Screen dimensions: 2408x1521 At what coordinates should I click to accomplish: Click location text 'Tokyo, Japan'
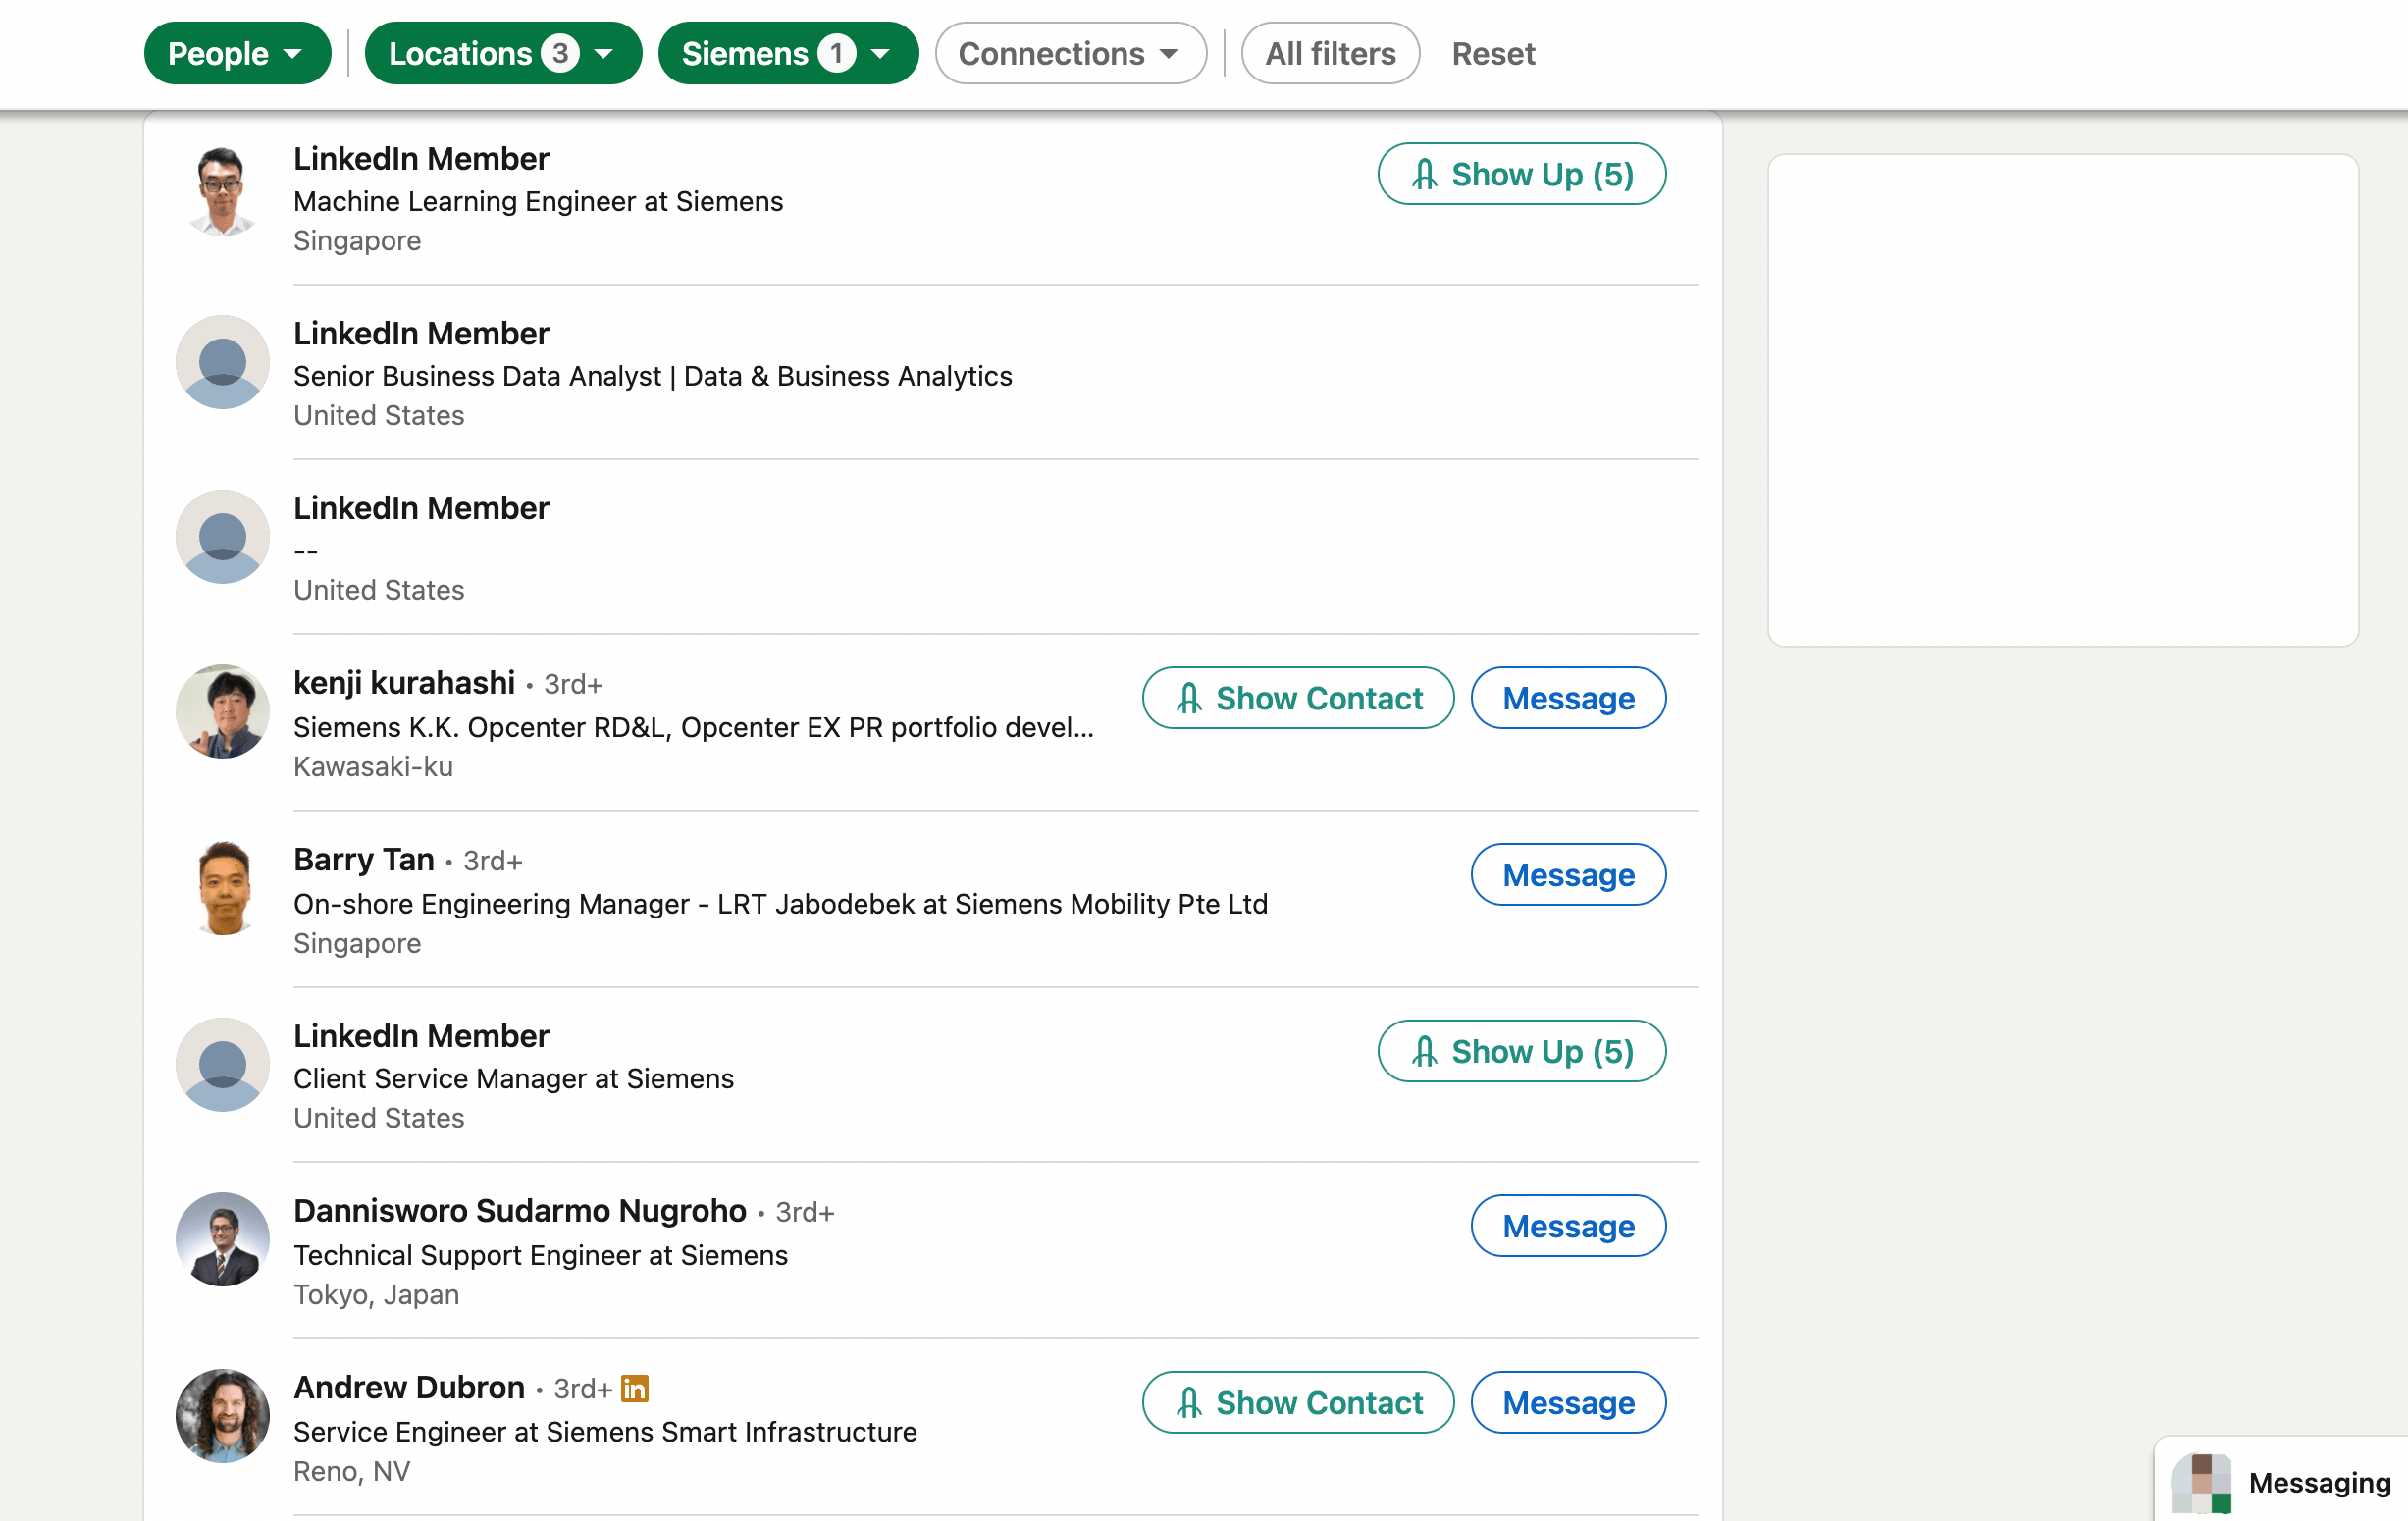[x=377, y=1295]
